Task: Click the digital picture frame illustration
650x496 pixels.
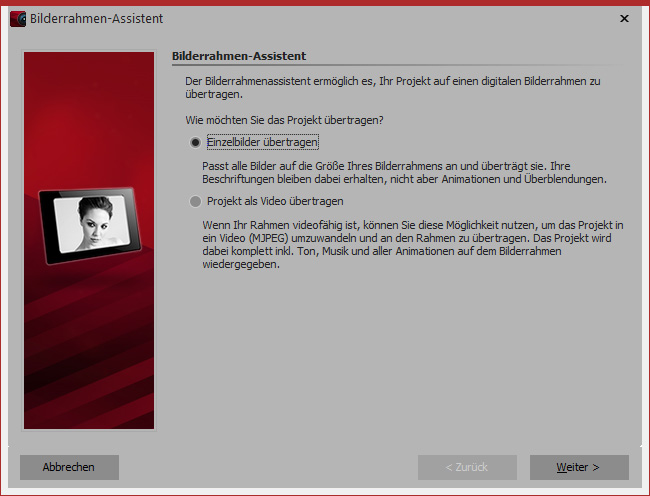Action: 90,225
